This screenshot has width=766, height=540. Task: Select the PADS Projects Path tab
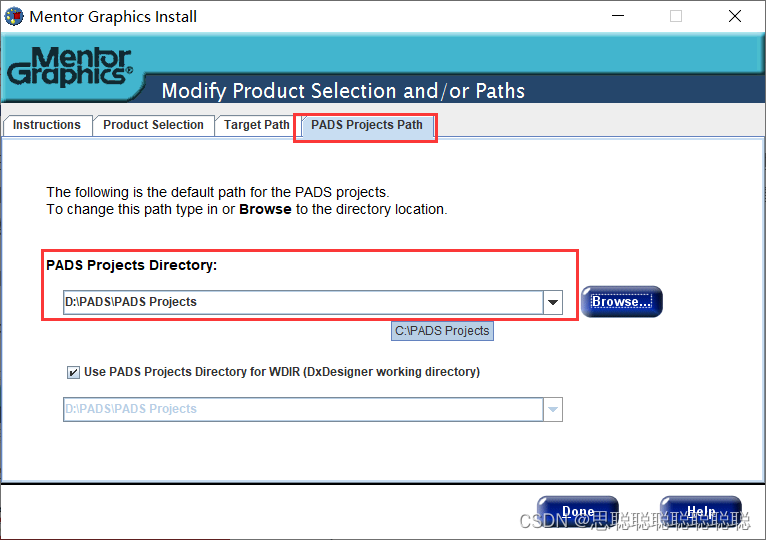point(366,125)
